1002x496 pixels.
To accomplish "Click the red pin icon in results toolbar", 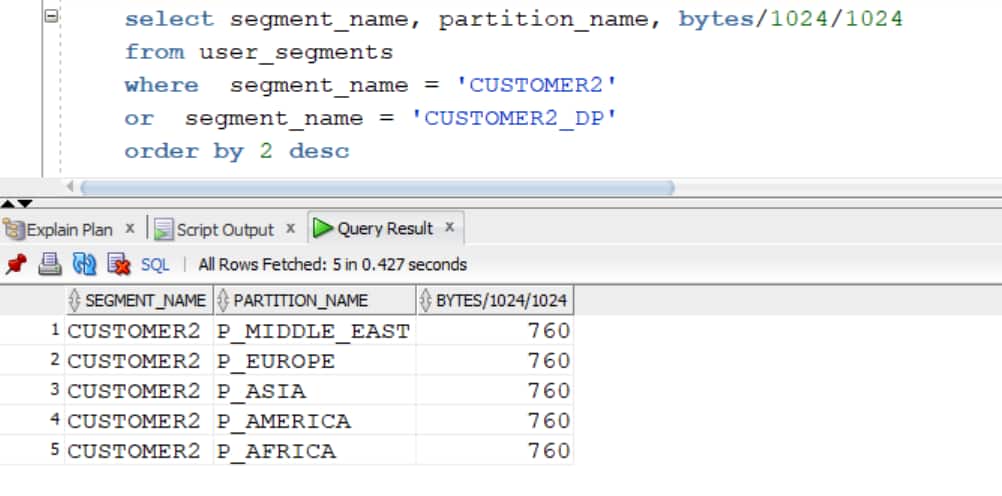I will (x=15, y=264).
